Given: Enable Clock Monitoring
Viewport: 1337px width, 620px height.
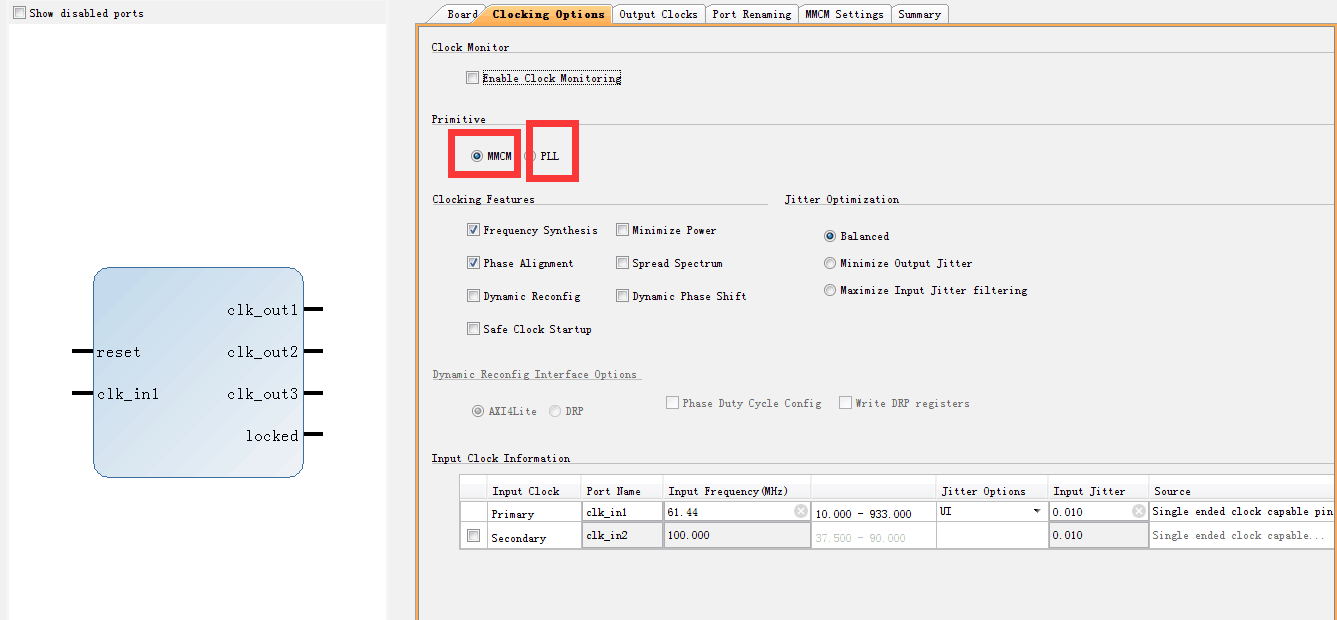Looking at the screenshot, I should [x=471, y=77].
